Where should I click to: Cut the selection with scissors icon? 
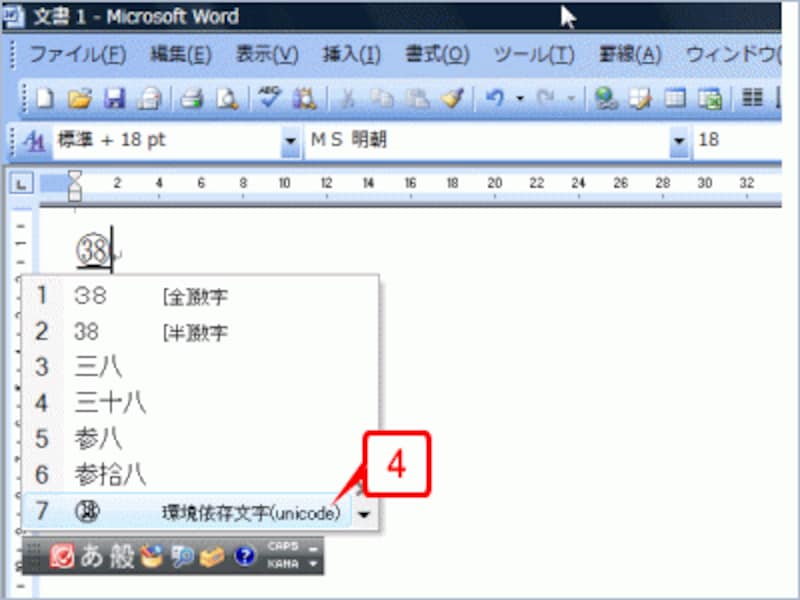click(347, 98)
